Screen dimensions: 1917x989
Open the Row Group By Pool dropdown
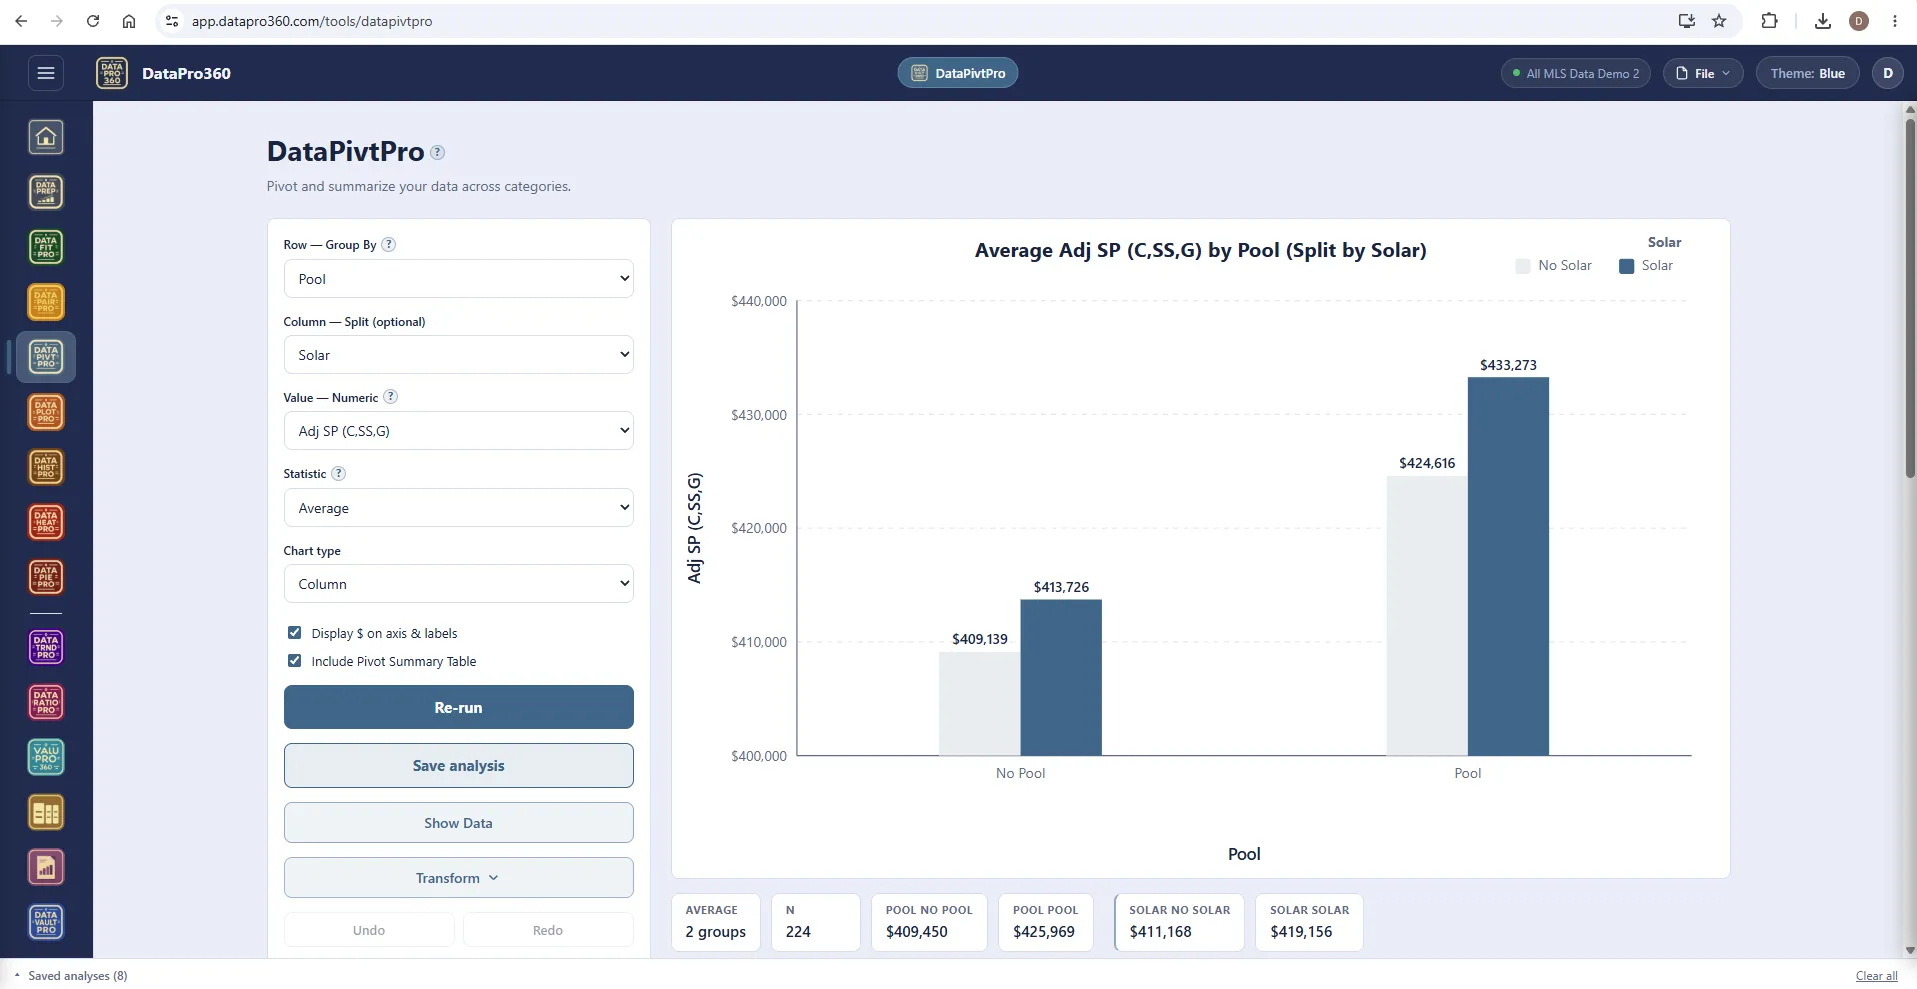pyautogui.click(x=458, y=279)
